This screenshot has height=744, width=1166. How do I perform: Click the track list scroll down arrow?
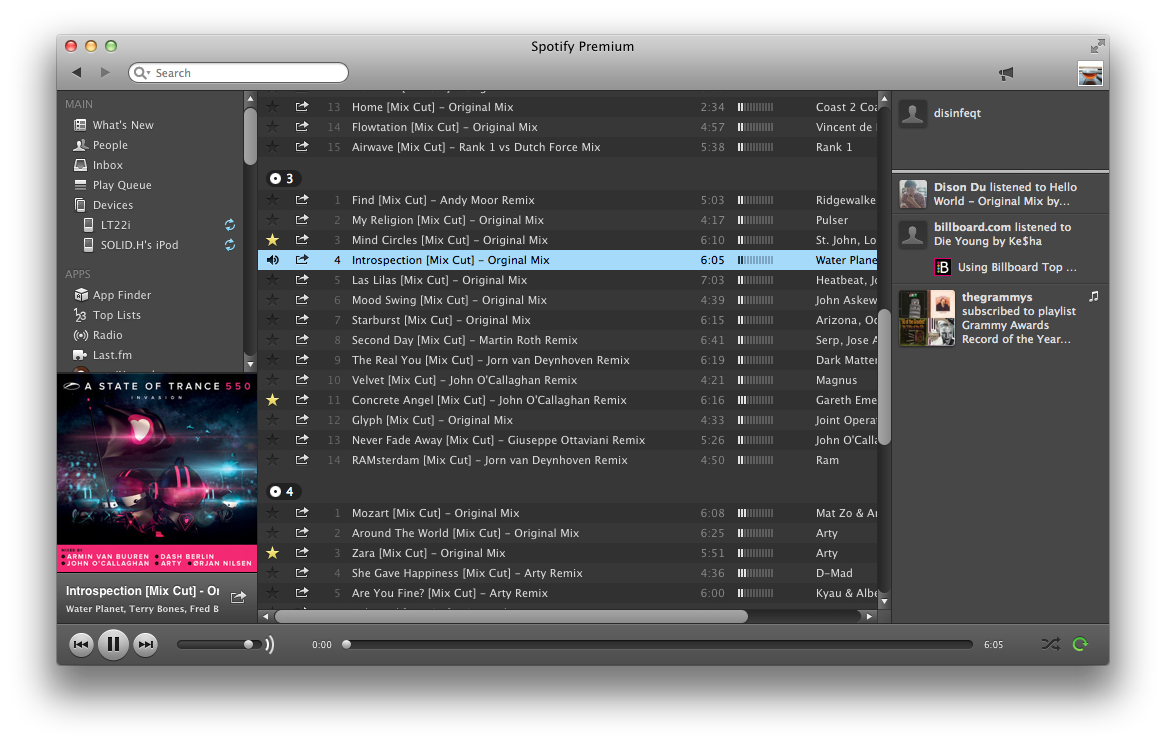click(884, 601)
